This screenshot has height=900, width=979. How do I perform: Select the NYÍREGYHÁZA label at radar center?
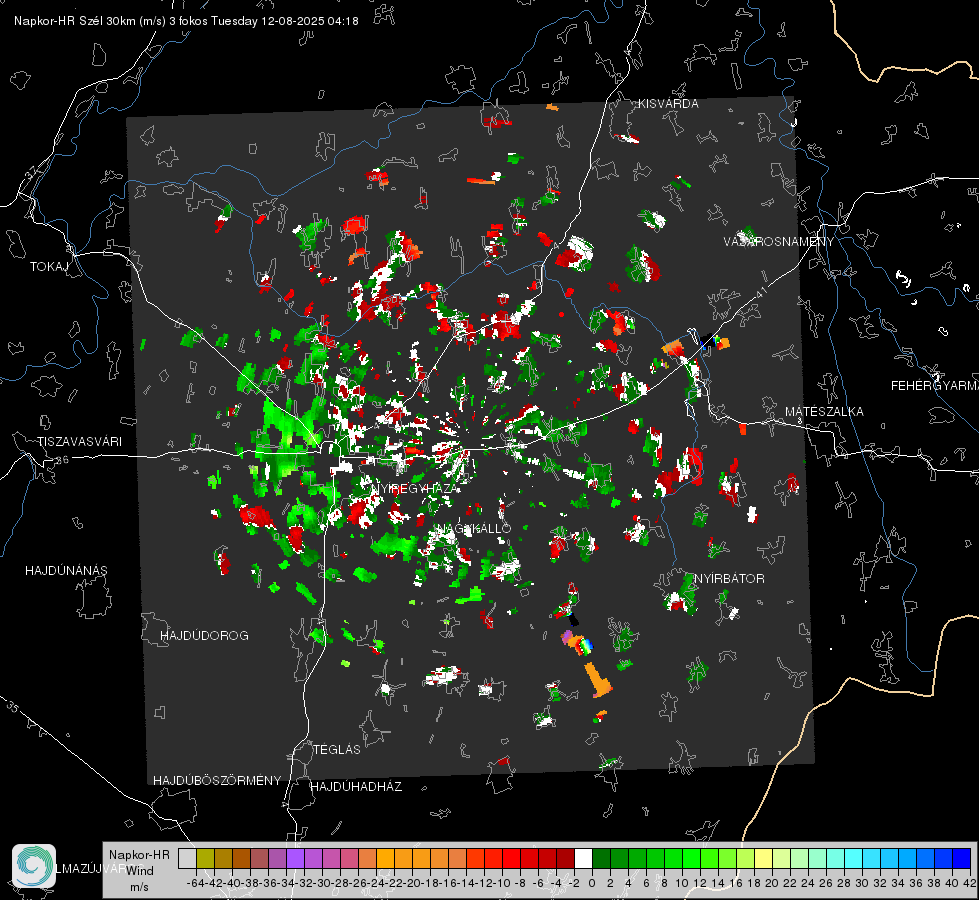(414, 488)
